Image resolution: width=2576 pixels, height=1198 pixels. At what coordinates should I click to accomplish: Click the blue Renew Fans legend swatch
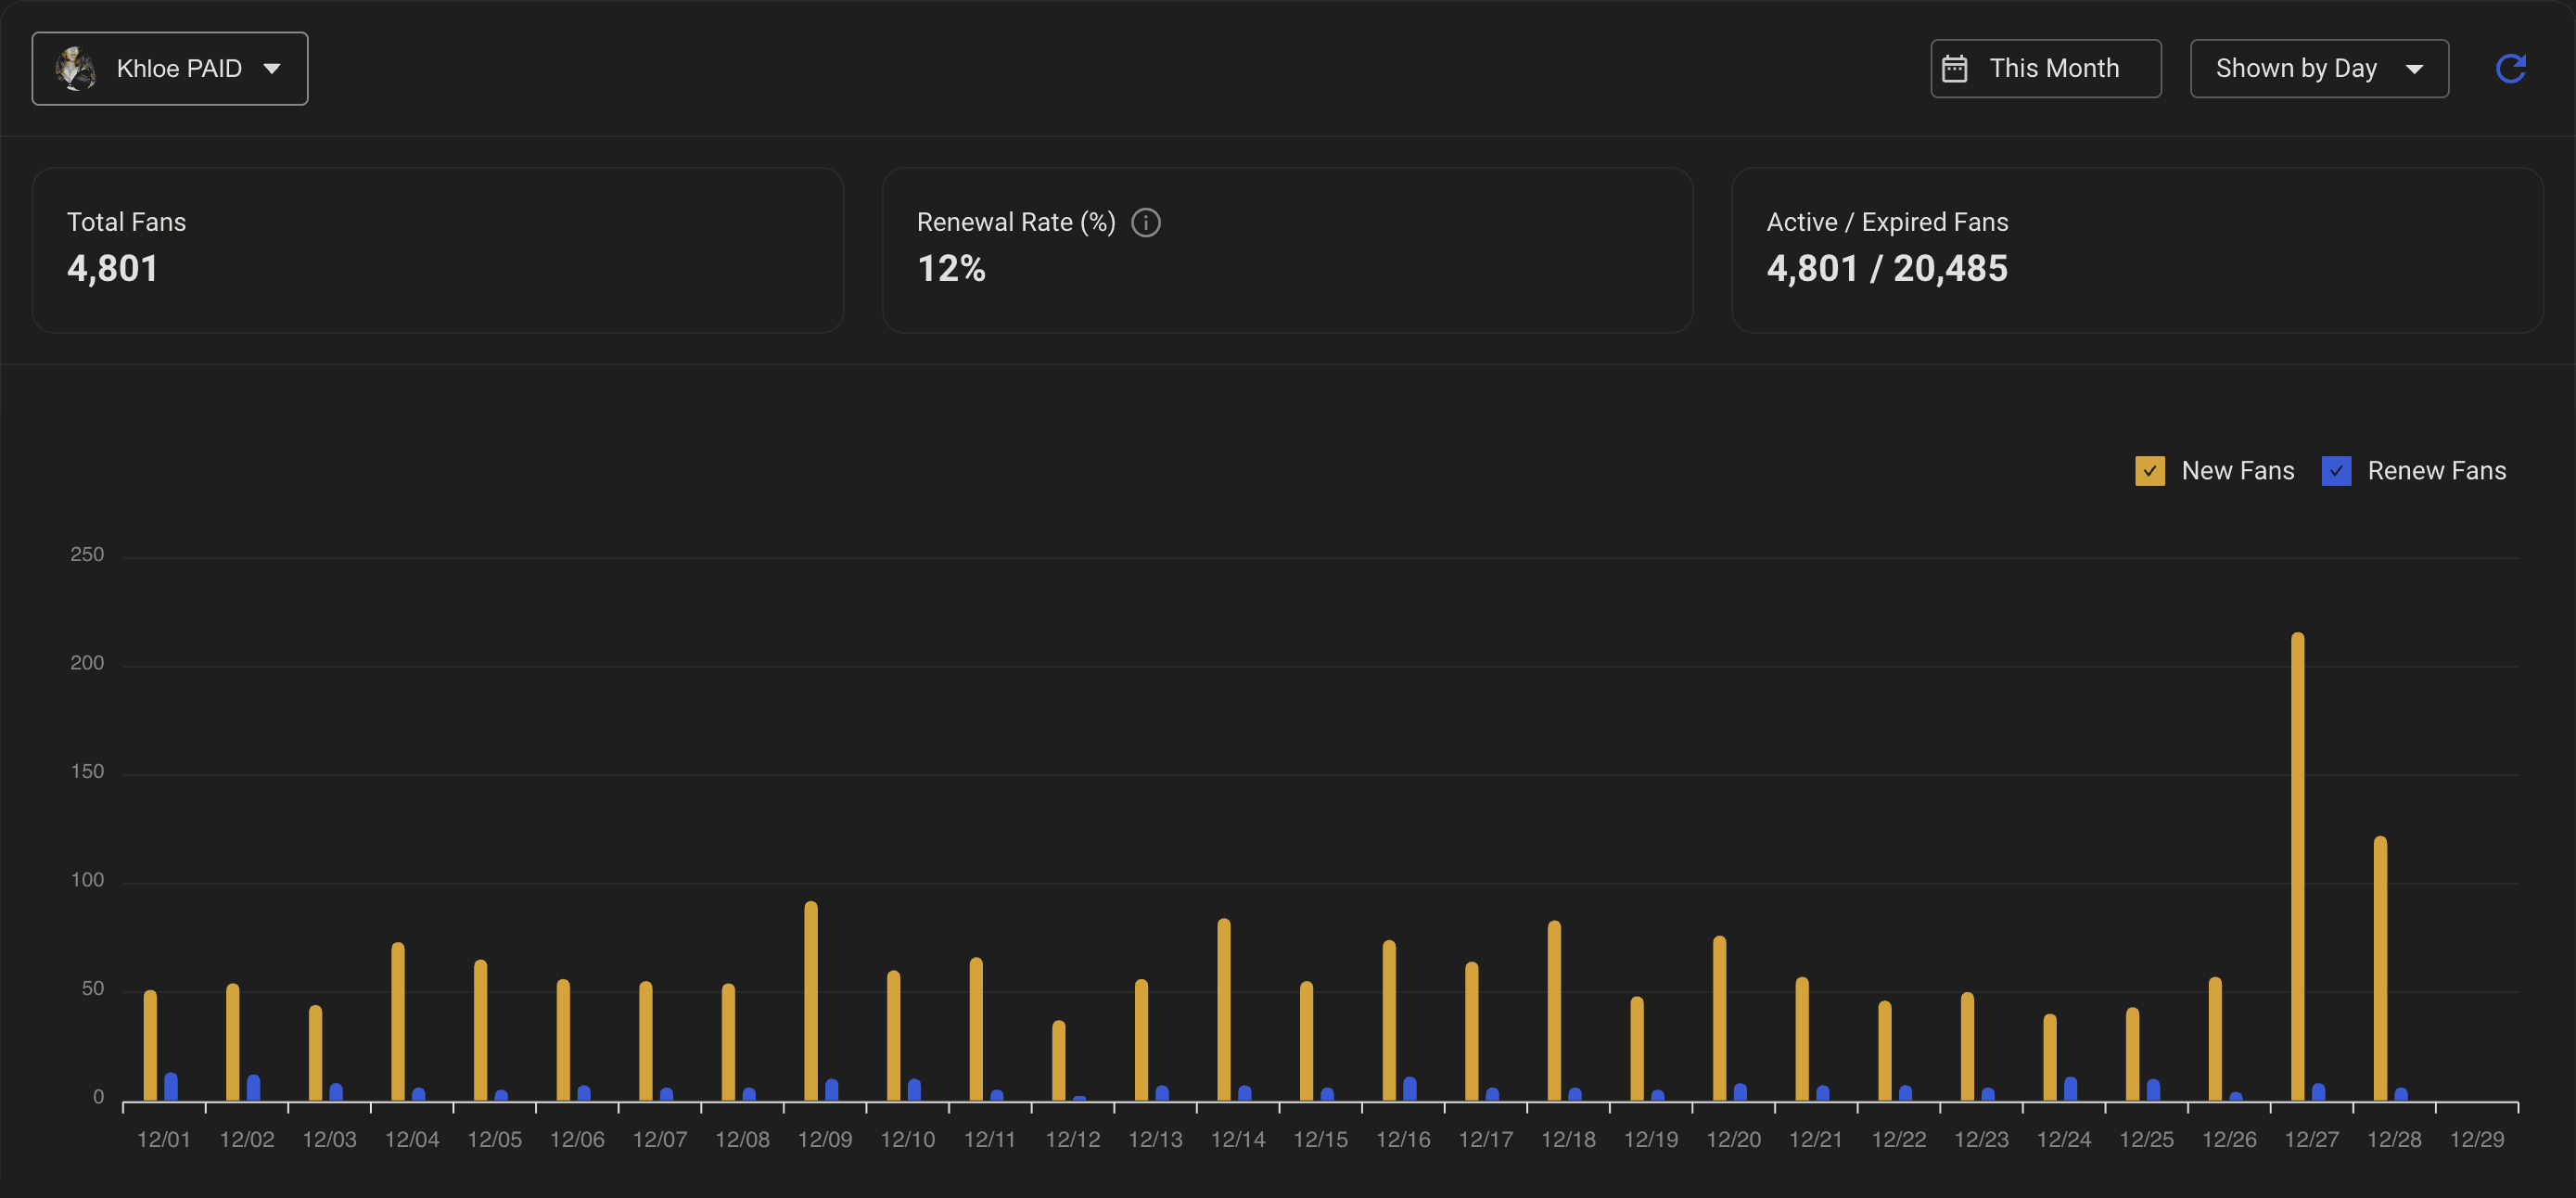[2337, 470]
